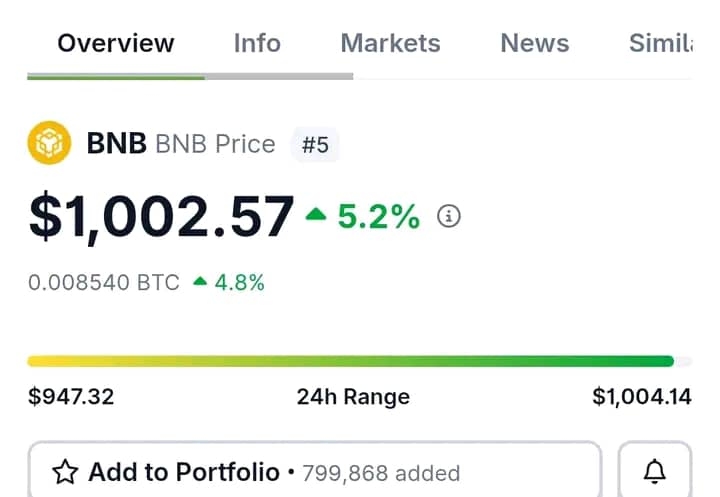Select the Overview tab
This screenshot has height=497, width=720.
coord(115,43)
